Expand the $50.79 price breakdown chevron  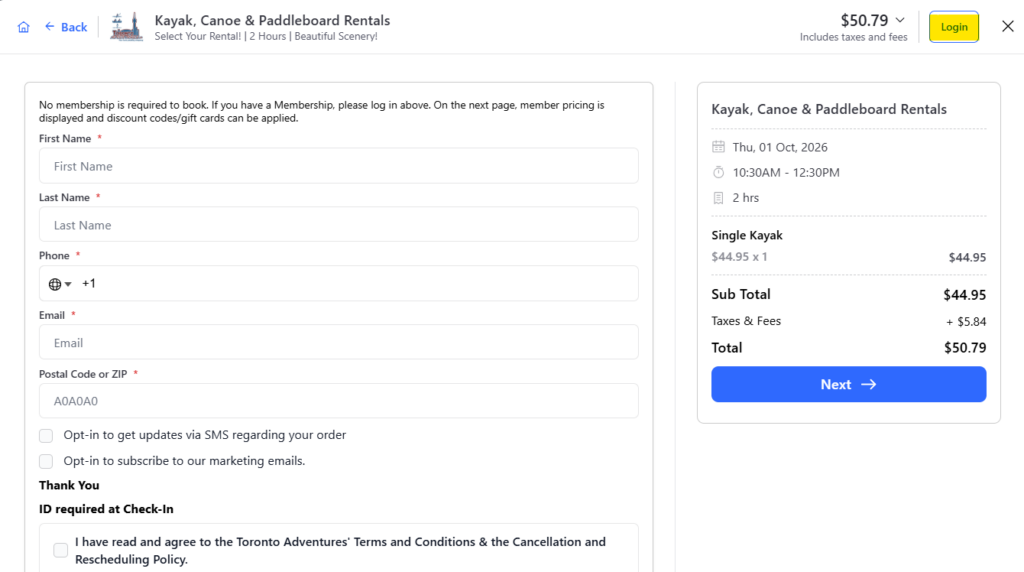(900, 20)
